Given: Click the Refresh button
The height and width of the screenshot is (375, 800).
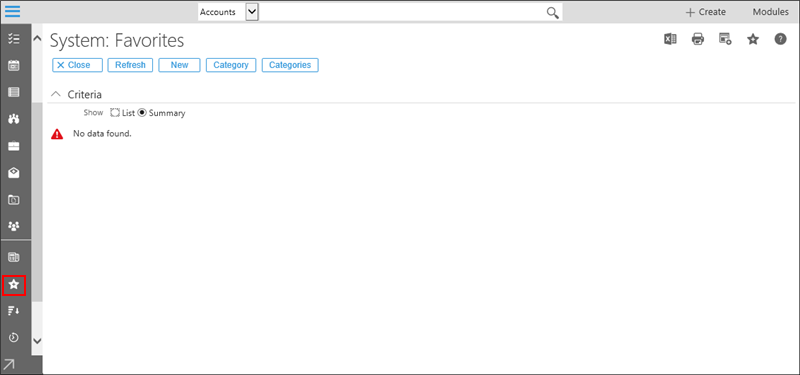Looking at the screenshot, I should click(130, 65).
